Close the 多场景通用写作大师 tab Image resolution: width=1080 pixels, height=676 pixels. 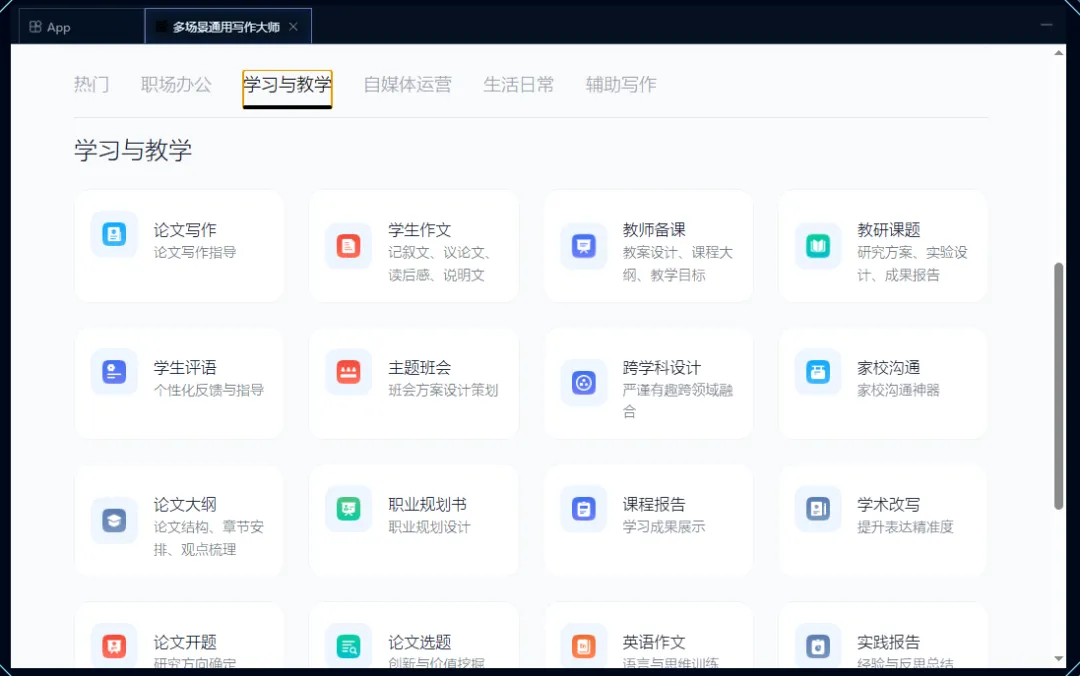[x=293, y=27]
